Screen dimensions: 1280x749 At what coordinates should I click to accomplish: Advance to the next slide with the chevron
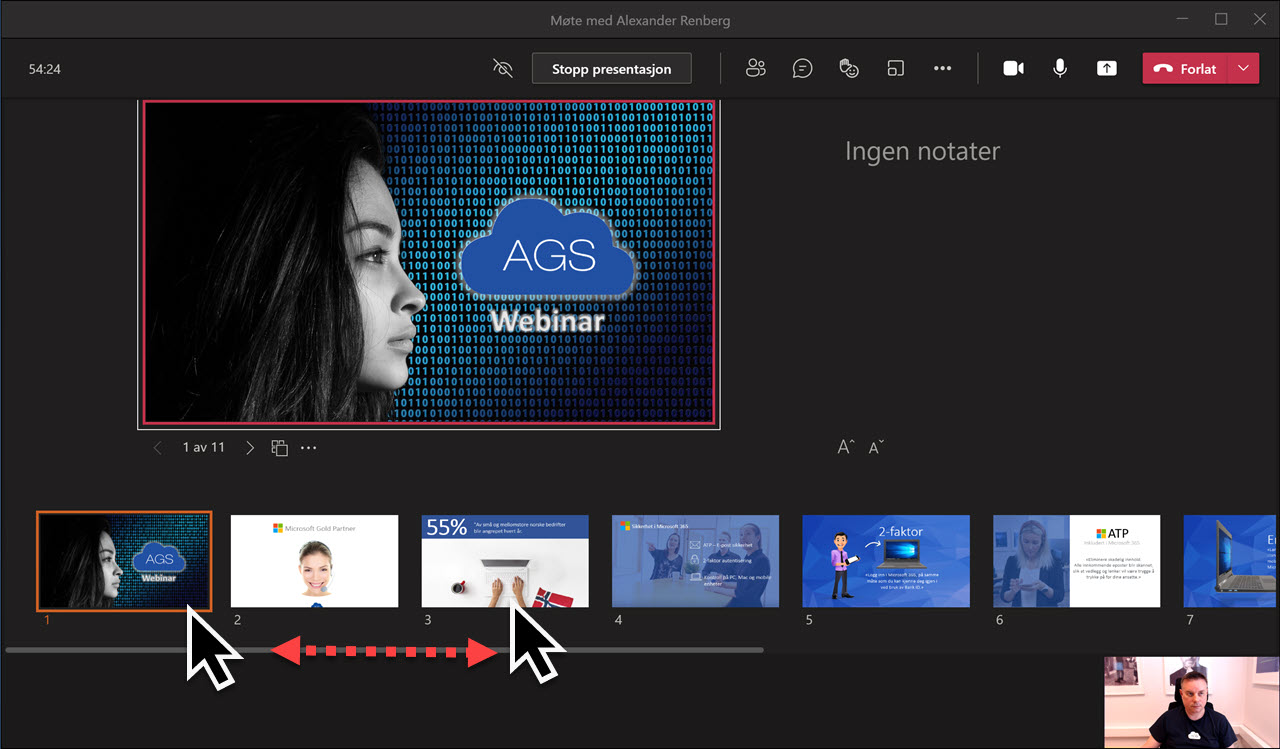click(250, 447)
